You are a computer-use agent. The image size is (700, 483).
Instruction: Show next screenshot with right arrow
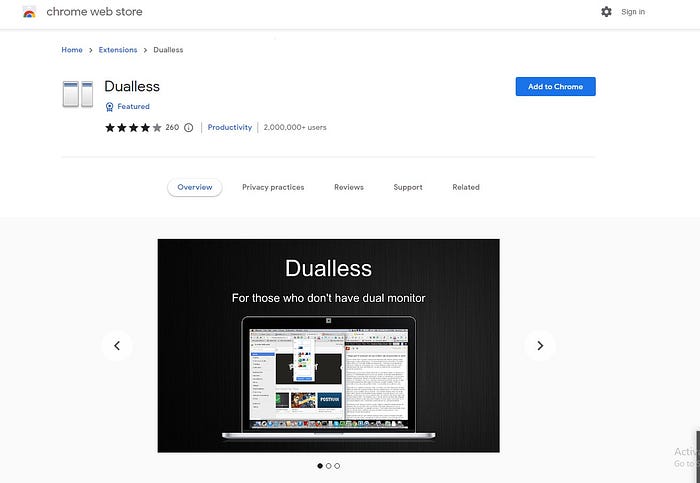(540, 346)
